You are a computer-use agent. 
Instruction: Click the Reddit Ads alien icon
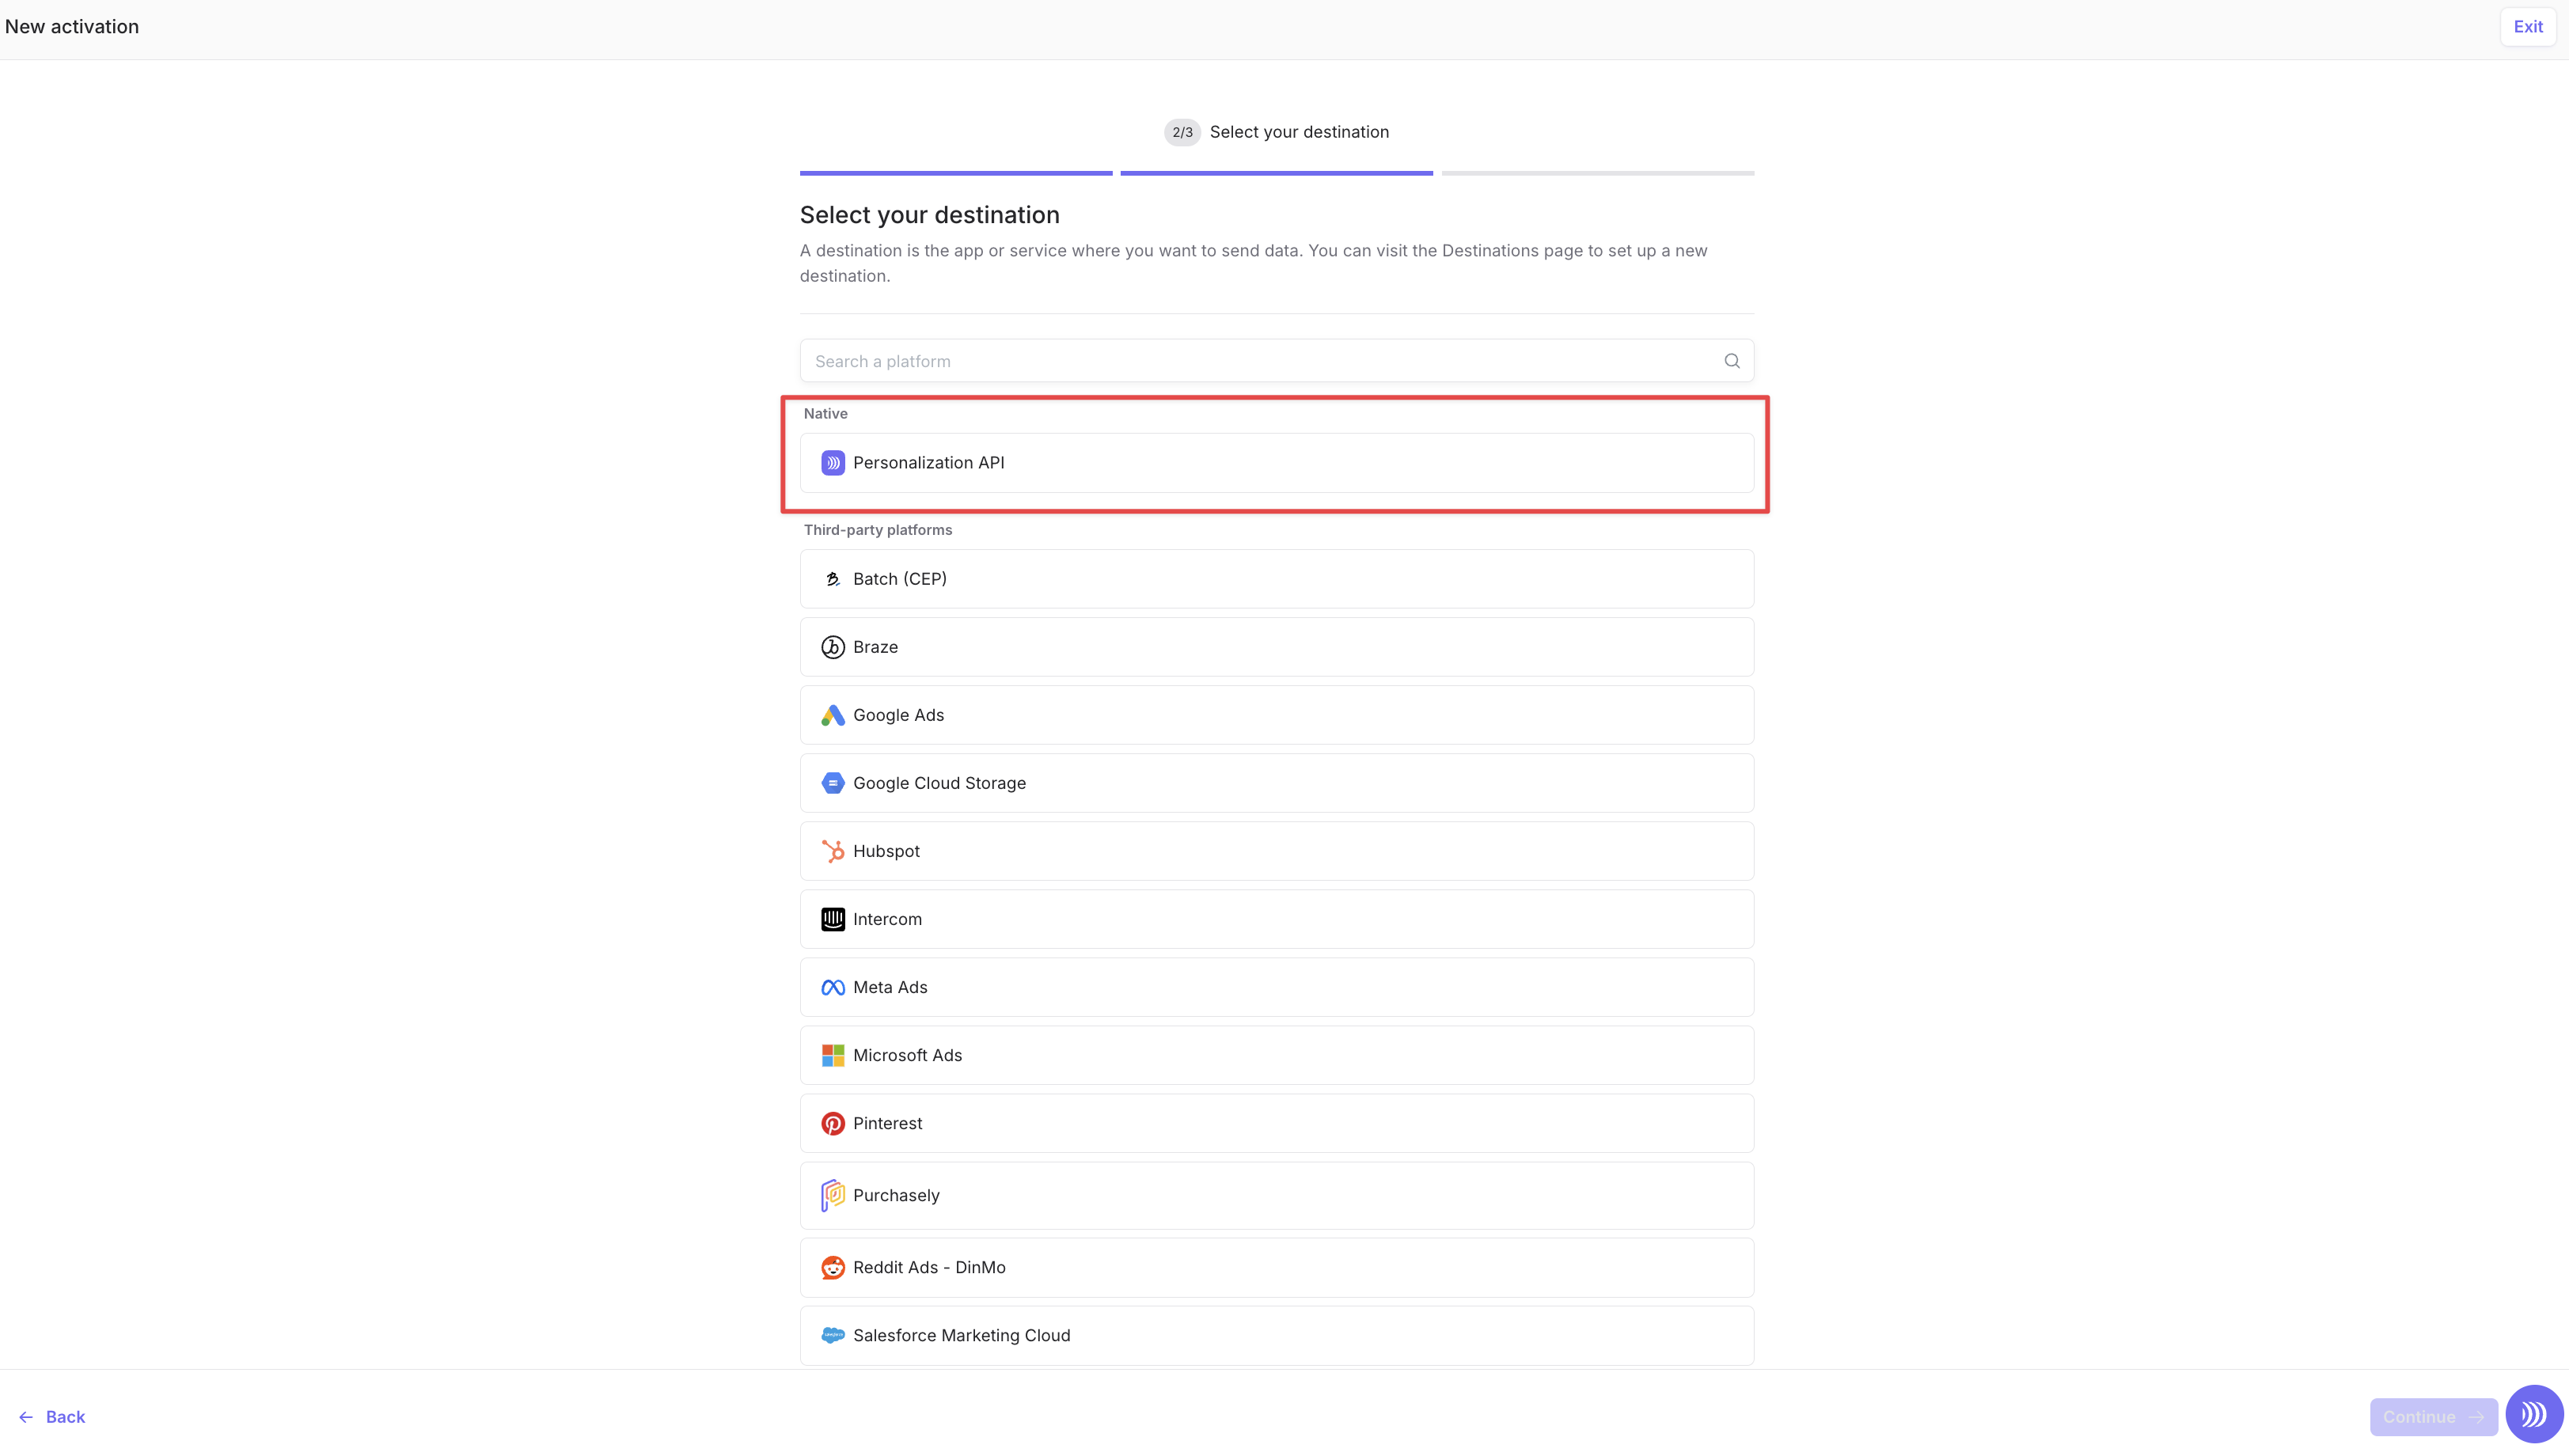tap(832, 1267)
